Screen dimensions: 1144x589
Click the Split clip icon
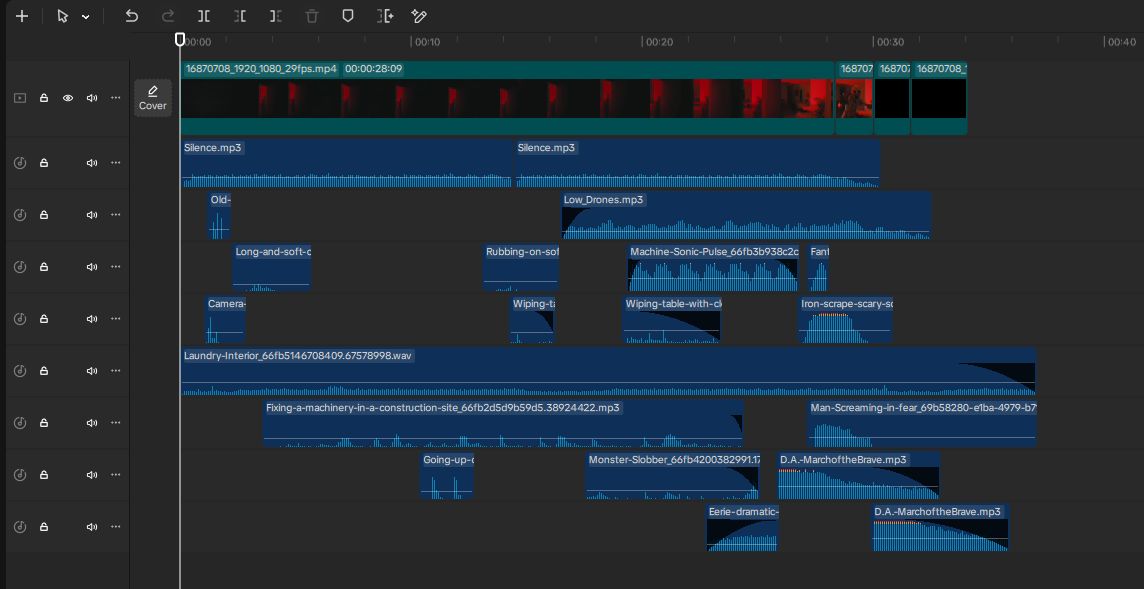click(204, 16)
